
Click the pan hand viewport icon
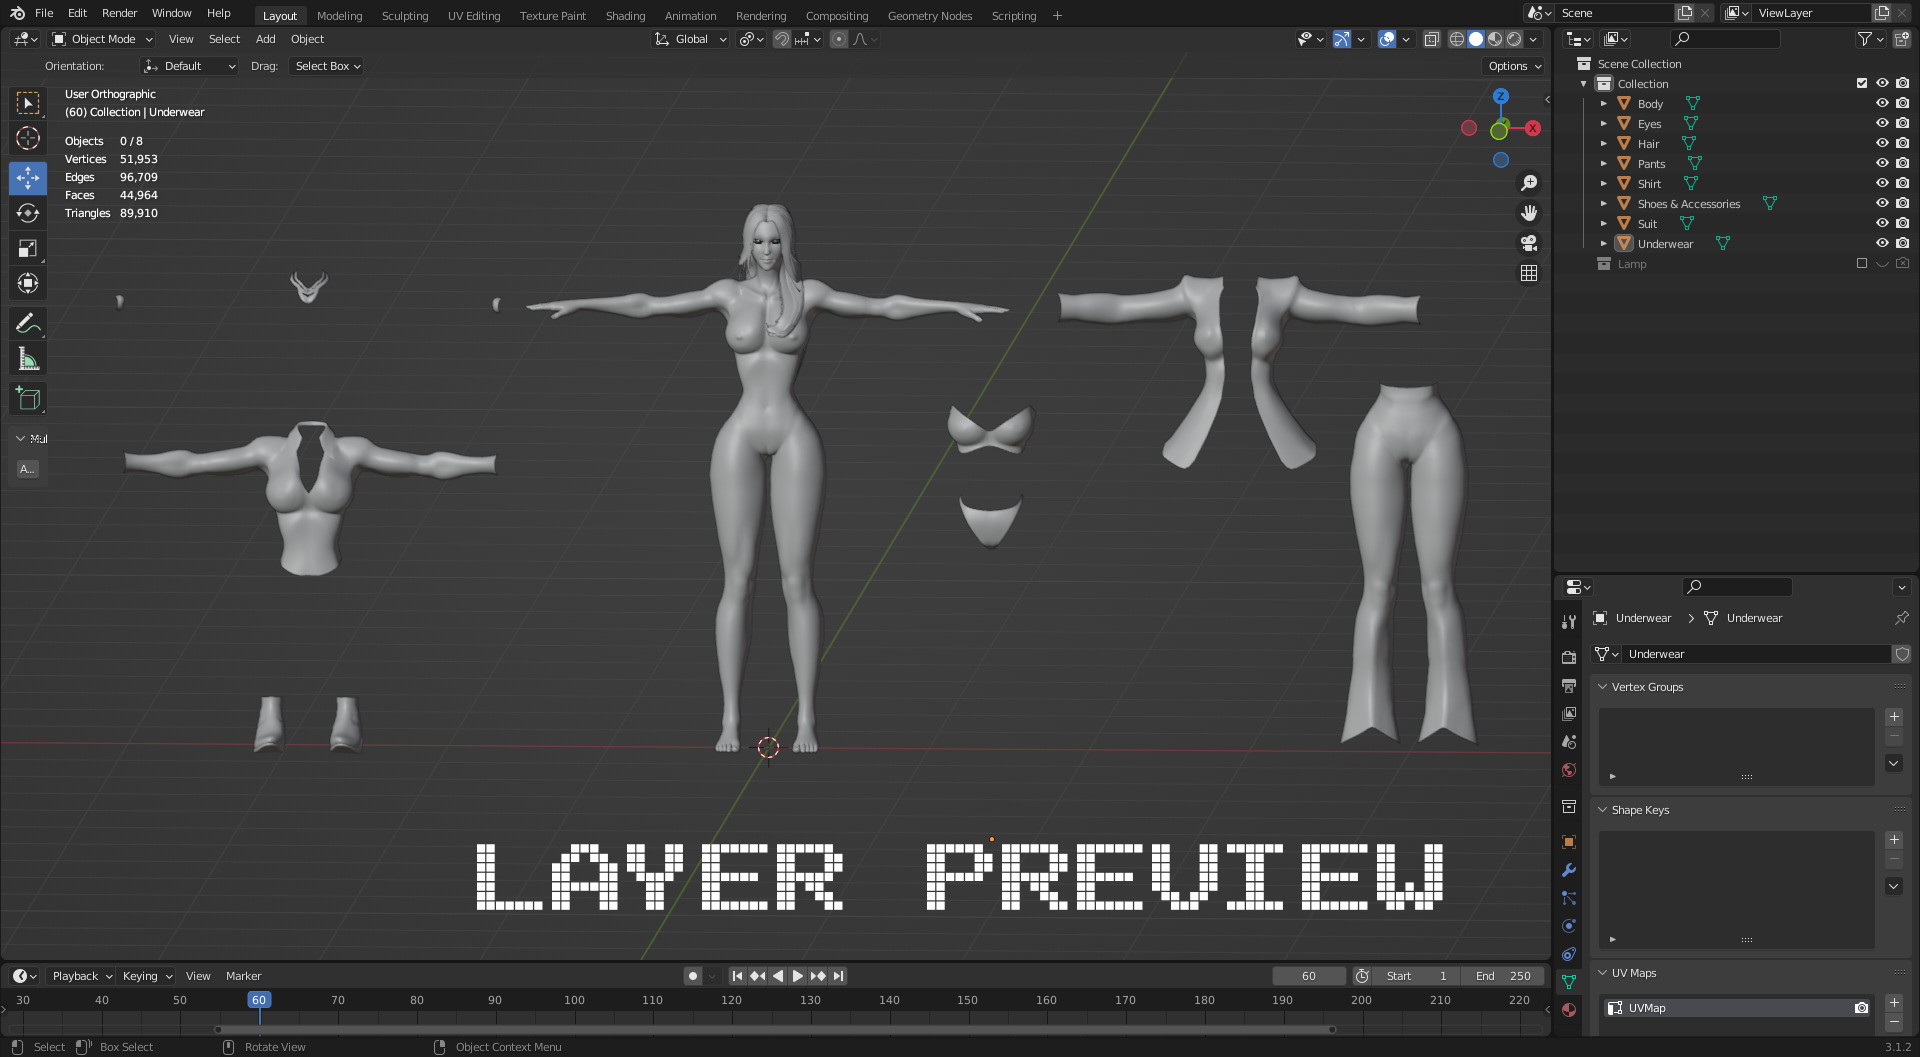point(1529,213)
